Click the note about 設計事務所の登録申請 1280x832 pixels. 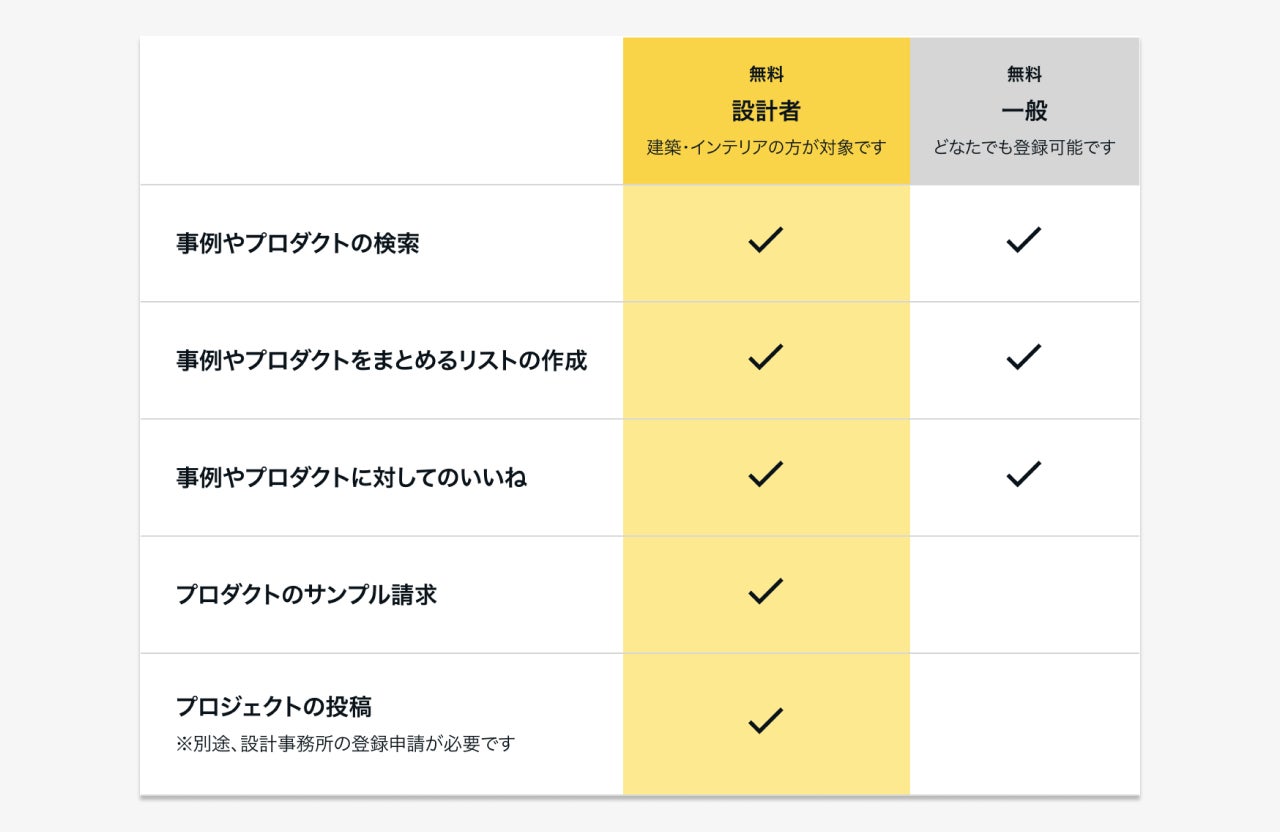tap(345, 744)
